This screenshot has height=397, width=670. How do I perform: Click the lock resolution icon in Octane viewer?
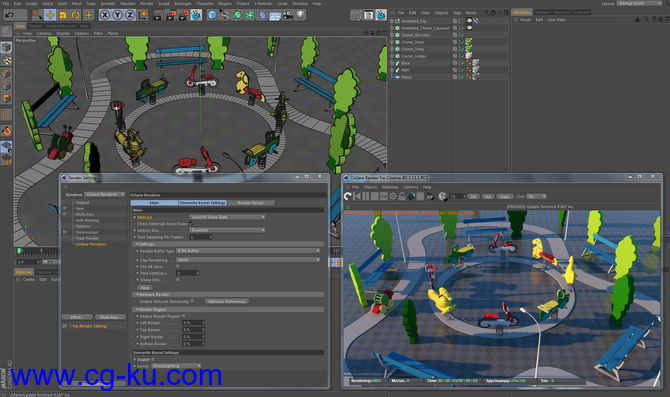click(402, 196)
